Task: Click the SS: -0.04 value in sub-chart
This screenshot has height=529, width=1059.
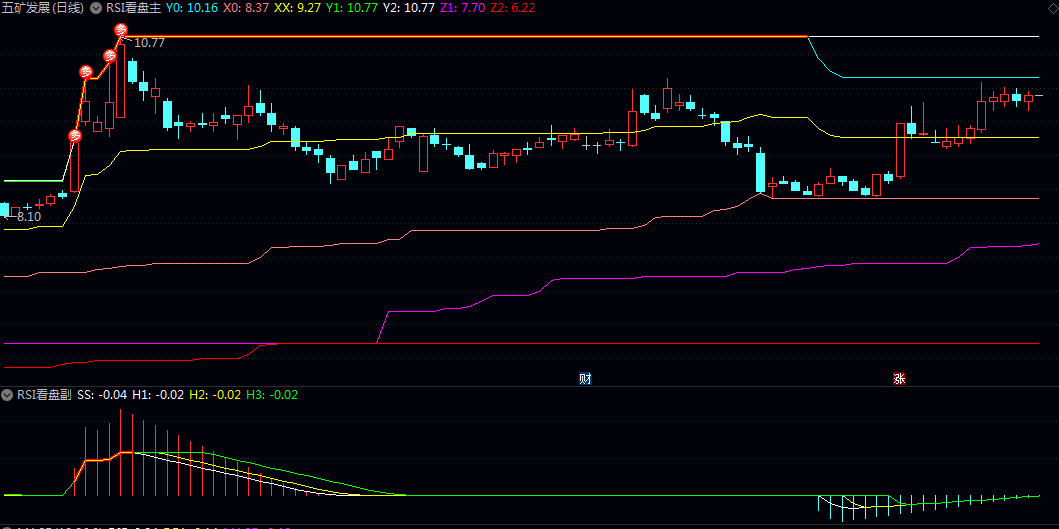Action: tap(102, 395)
